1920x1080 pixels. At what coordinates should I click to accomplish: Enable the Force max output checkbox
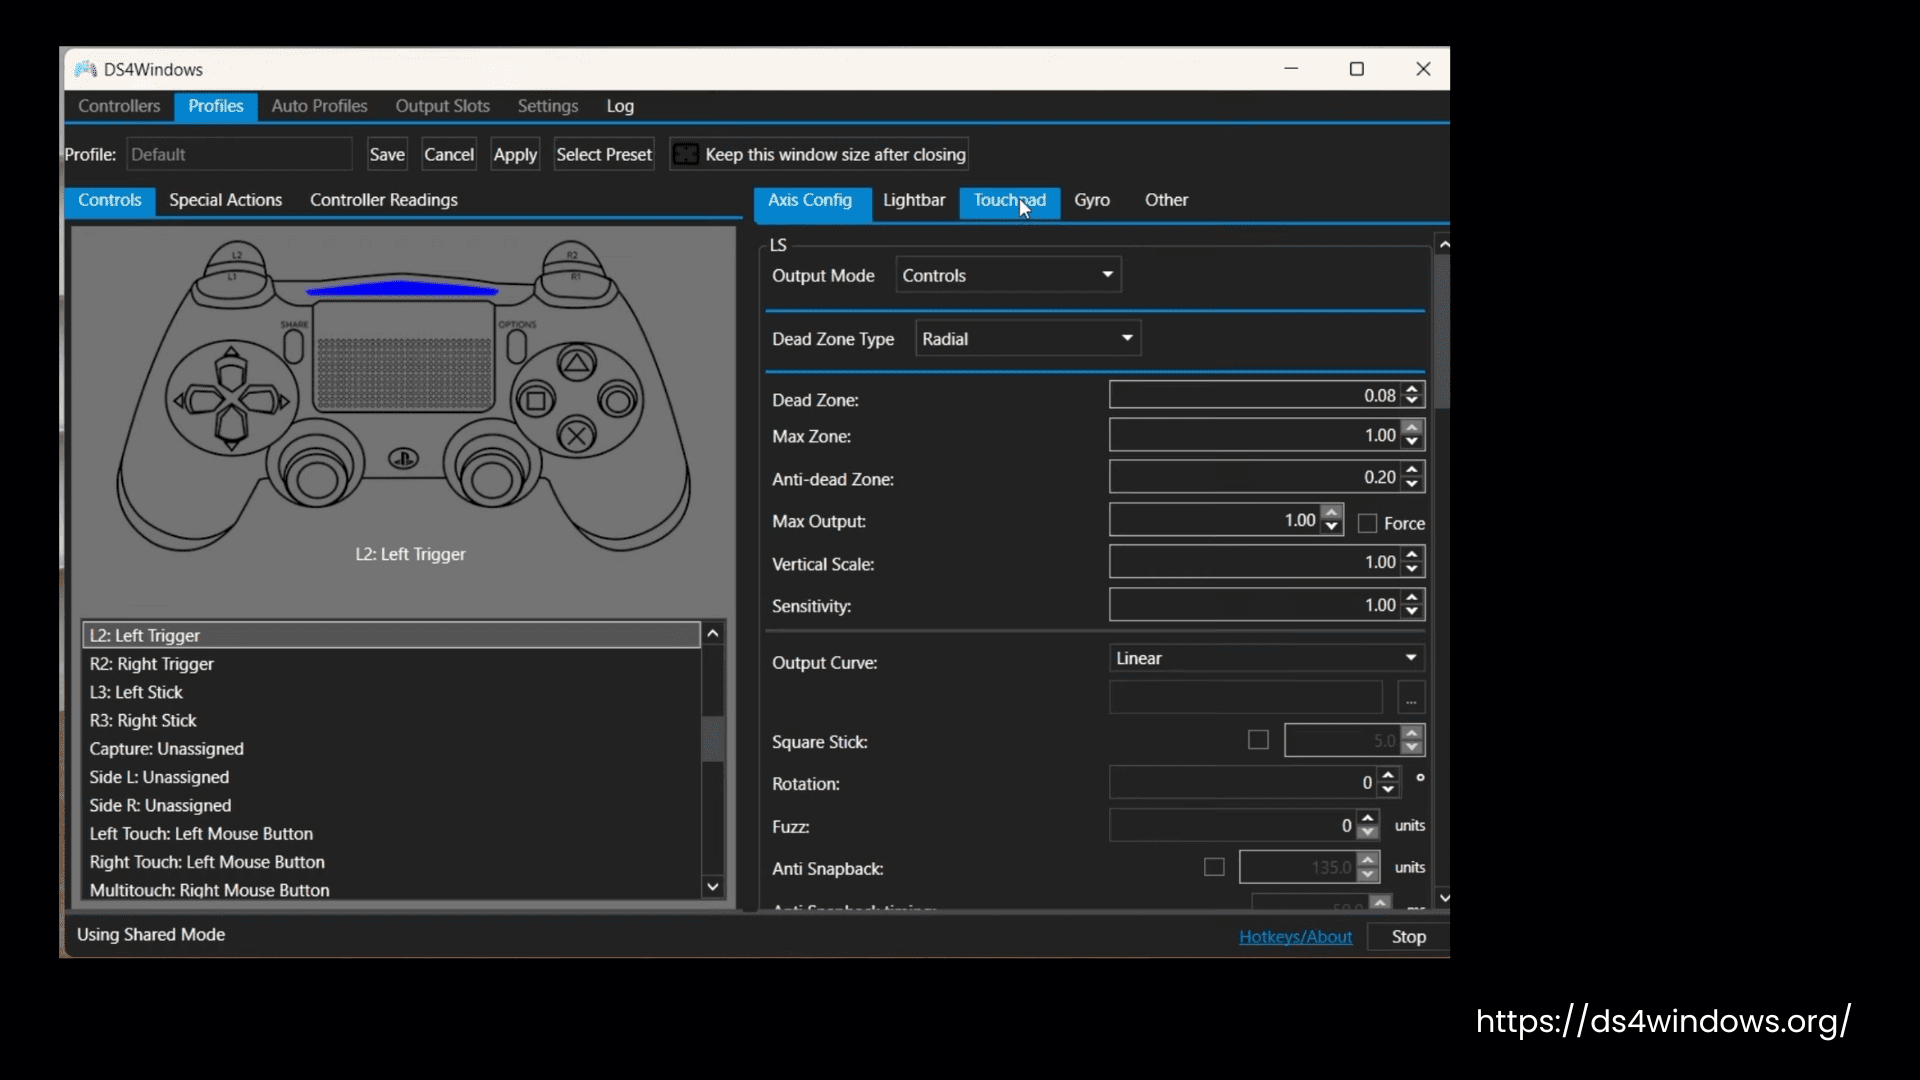[1368, 523]
